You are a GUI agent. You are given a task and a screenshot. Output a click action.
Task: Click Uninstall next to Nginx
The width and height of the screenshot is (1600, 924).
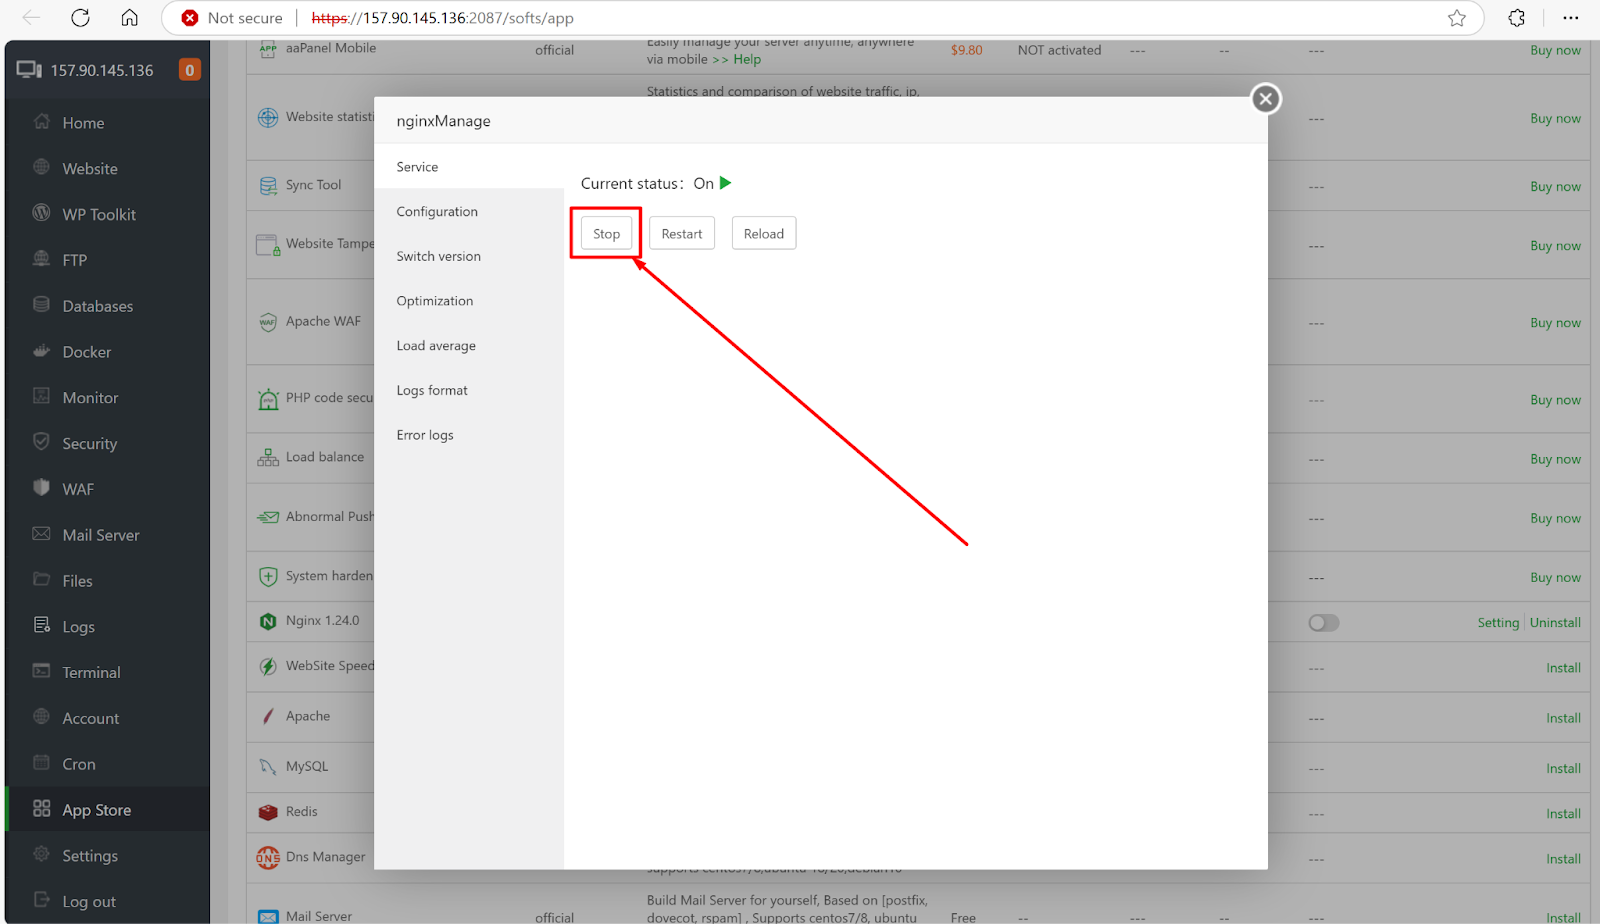1554,622
